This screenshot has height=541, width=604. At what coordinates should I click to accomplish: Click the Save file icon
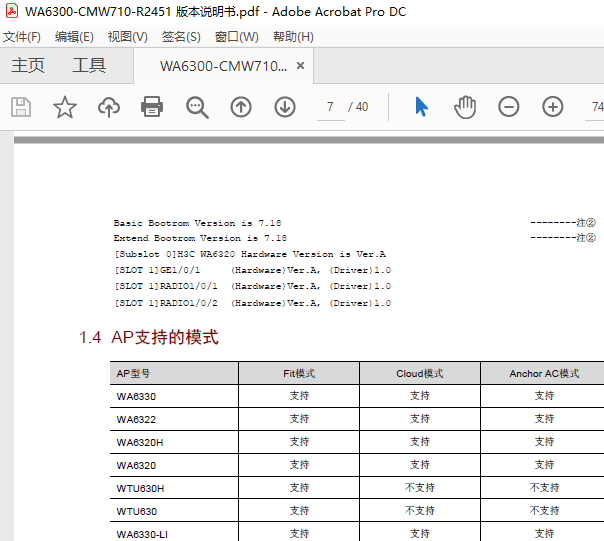point(21,107)
